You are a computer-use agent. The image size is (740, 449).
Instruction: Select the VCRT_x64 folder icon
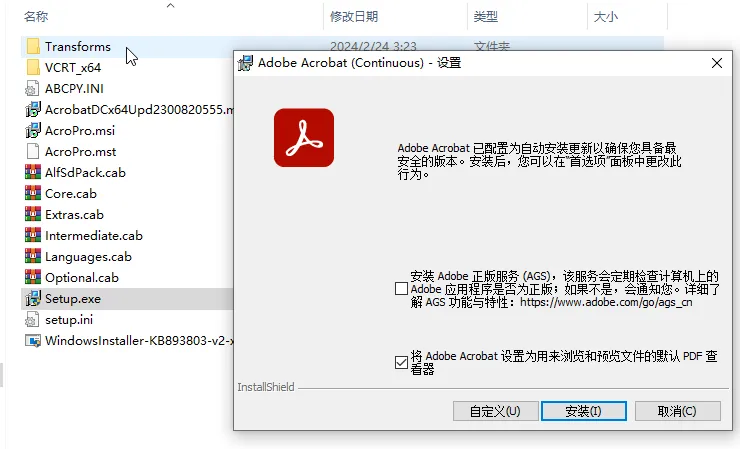33,68
